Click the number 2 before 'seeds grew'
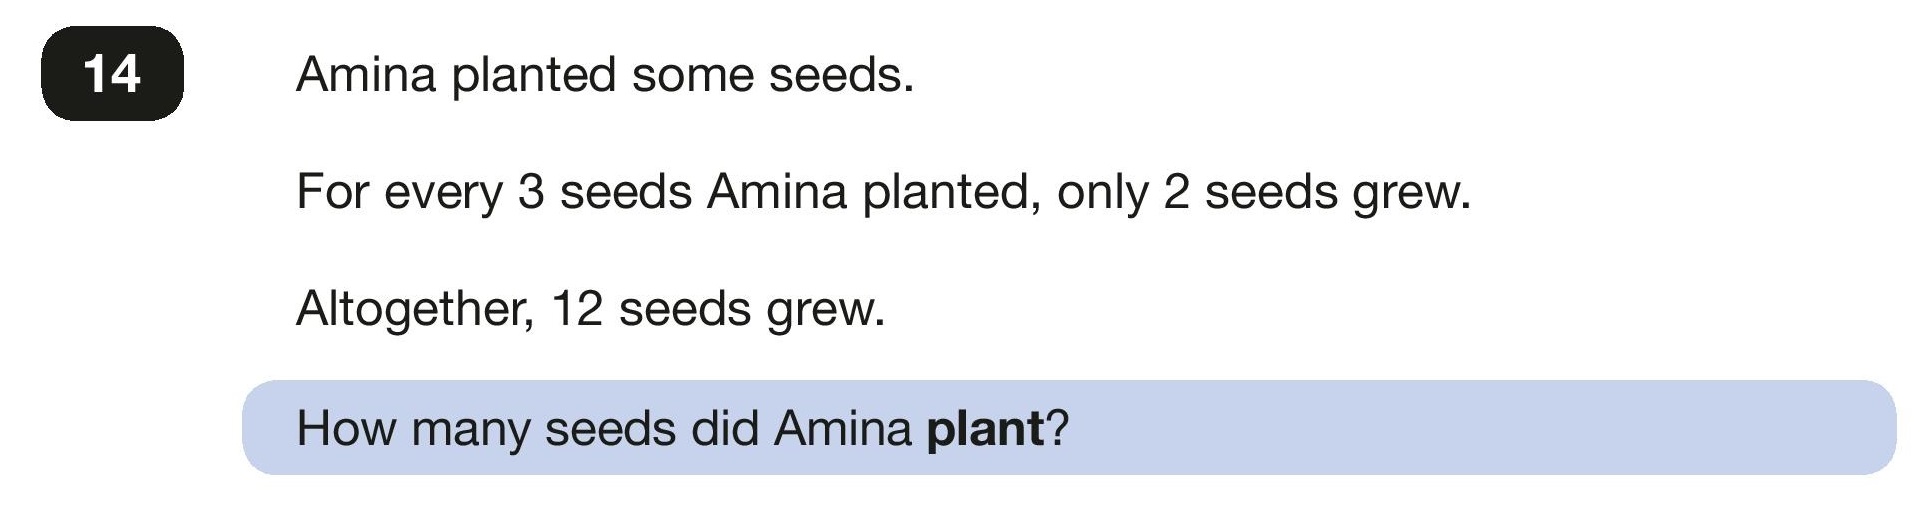 (x=1177, y=192)
